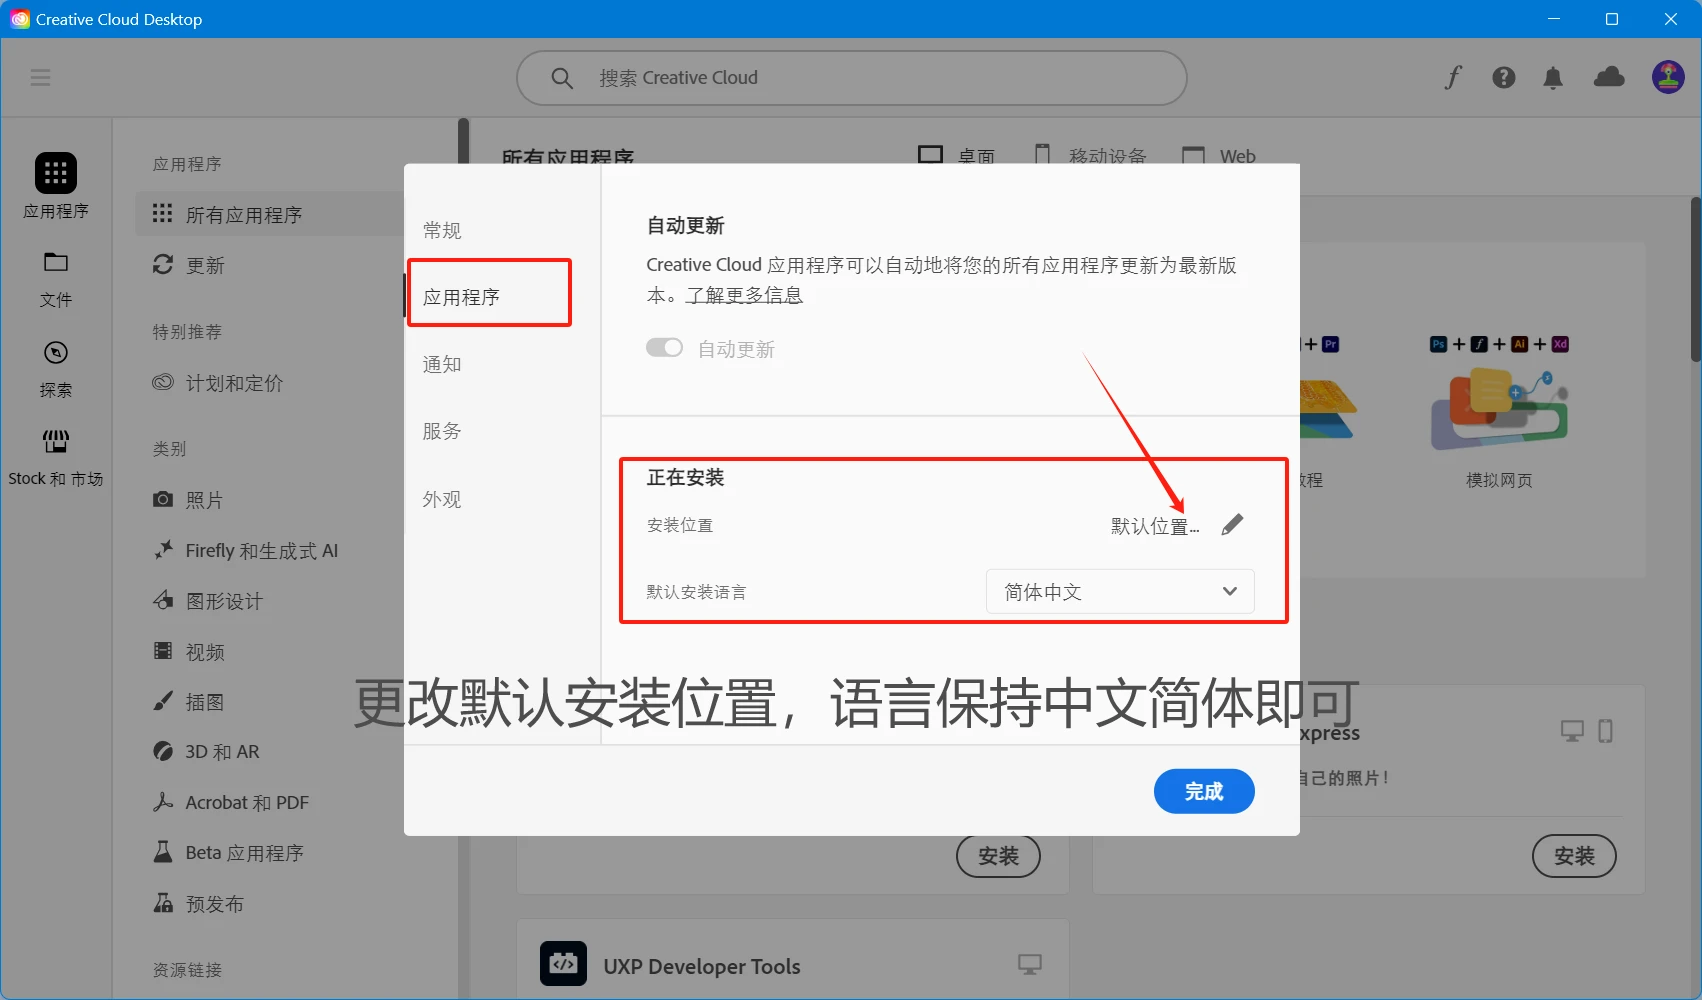Click the 图形设计 category icon
The height and width of the screenshot is (1000, 1702).
pyautogui.click(x=163, y=600)
